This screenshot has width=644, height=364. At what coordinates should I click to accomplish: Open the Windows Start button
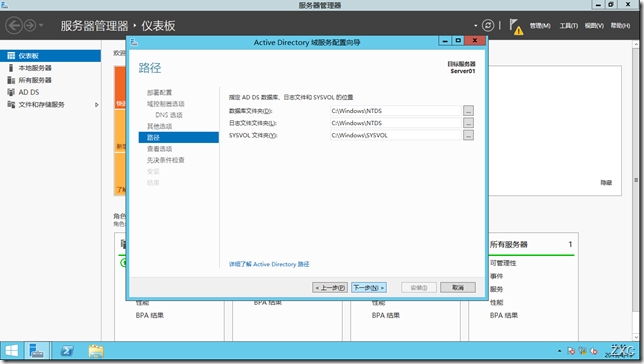tap(12, 351)
